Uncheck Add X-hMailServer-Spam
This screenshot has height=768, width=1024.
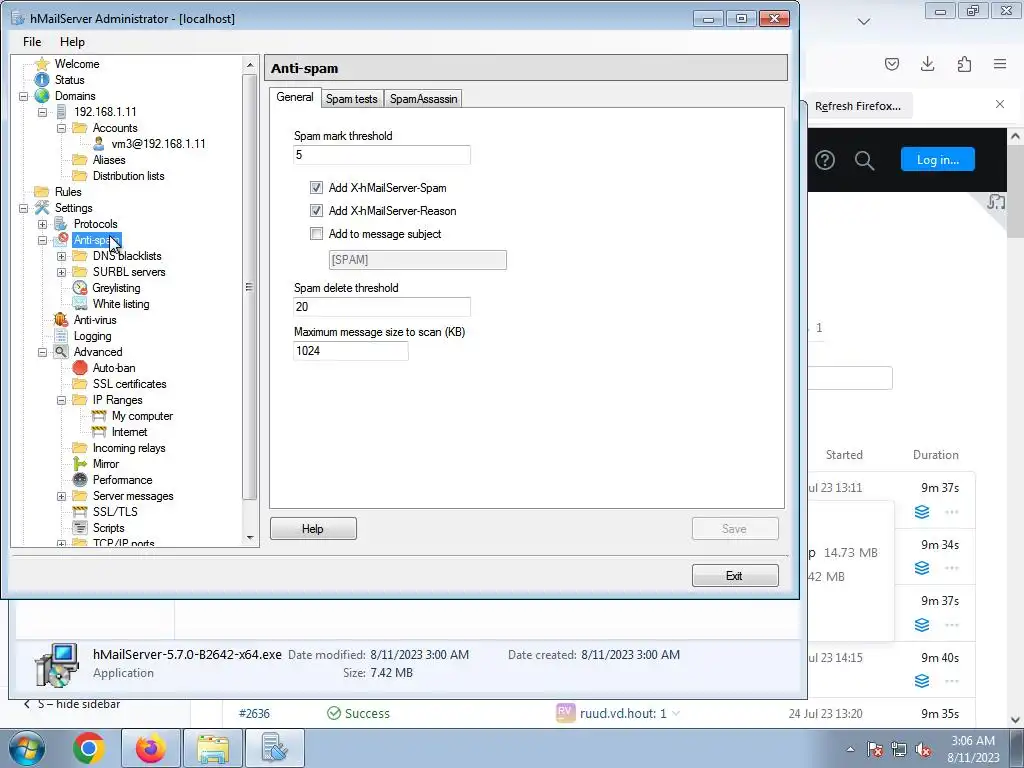(x=317, y=188)
